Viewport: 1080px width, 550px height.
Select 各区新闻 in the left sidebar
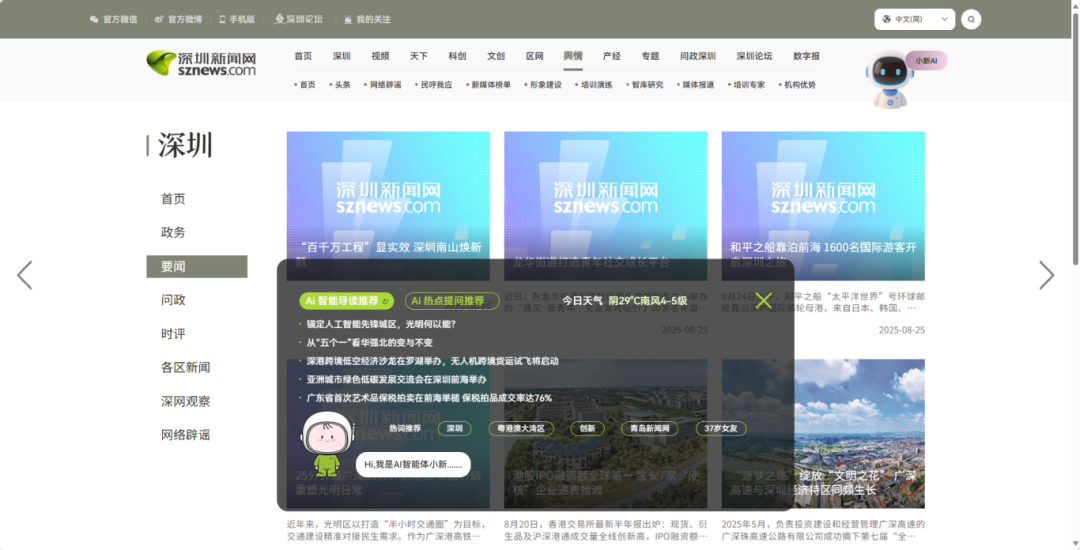click(185, 367)
